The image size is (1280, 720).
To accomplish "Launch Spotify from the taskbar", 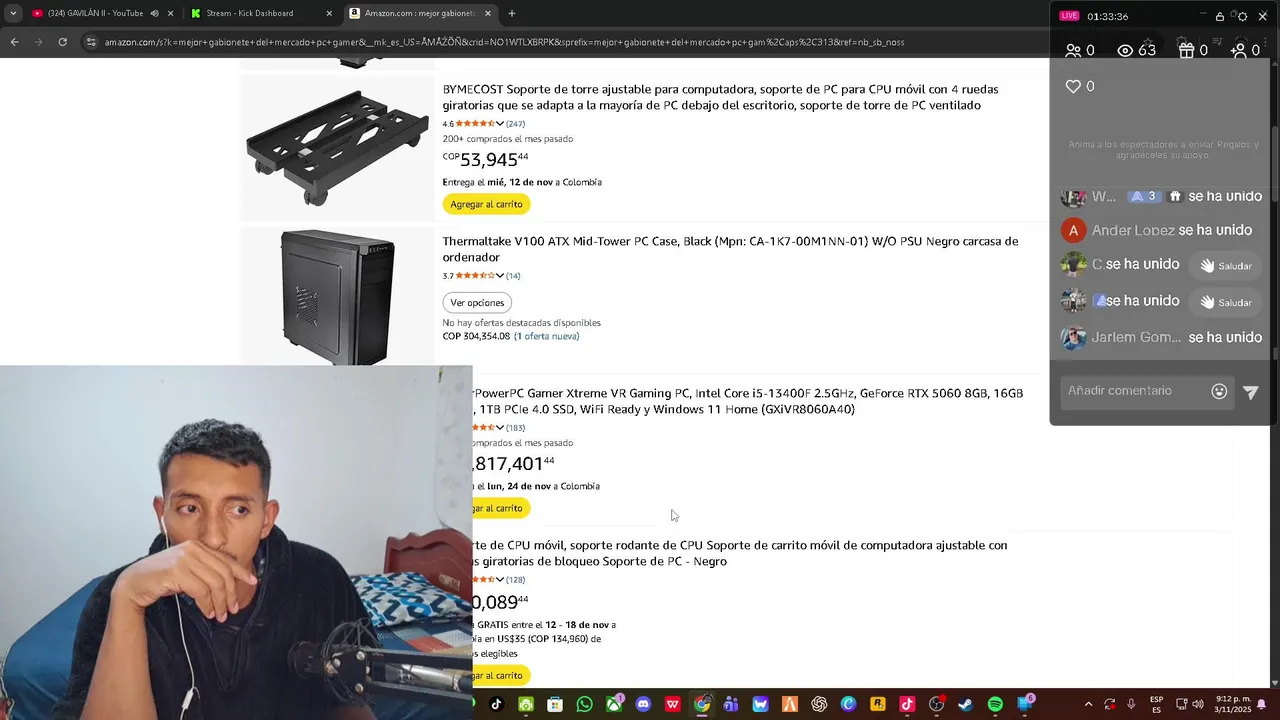I will coord(995,704).
